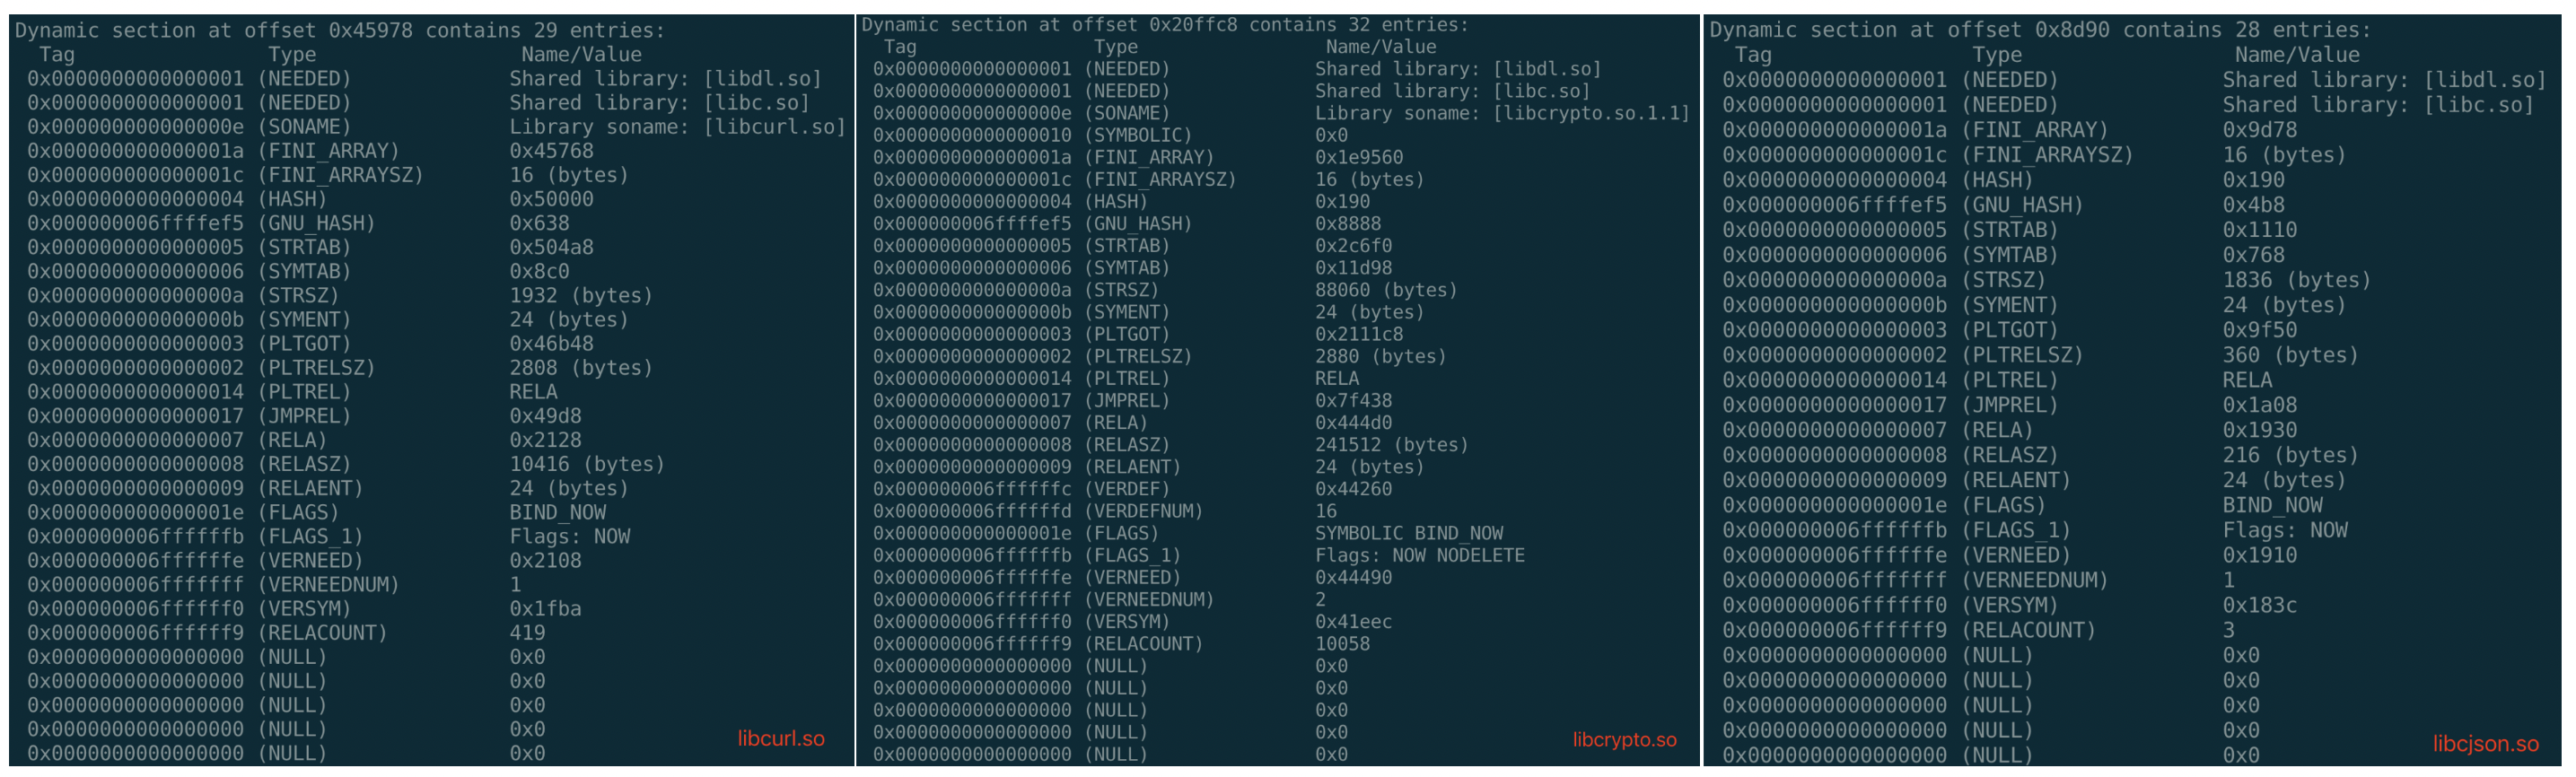Viewport: 2576px width, 777px height.
Task: Click the "Library soname: [libcrypto.so.1.1]" value
Action: [x=1501, y=113]
